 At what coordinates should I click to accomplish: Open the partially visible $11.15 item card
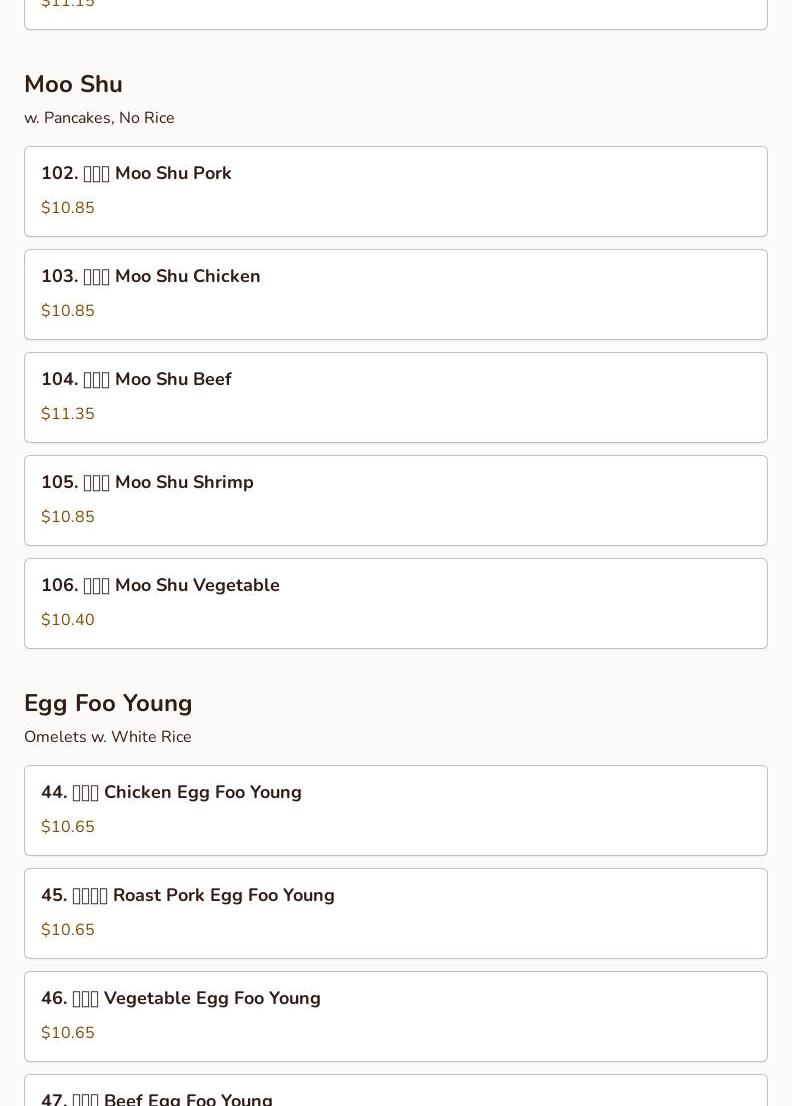(396, 14)
